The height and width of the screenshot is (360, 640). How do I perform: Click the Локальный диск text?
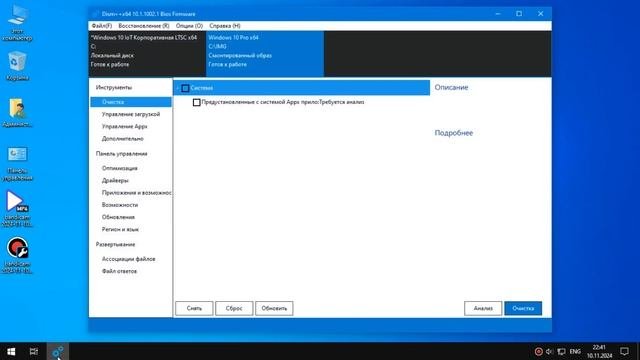point(112,56)
